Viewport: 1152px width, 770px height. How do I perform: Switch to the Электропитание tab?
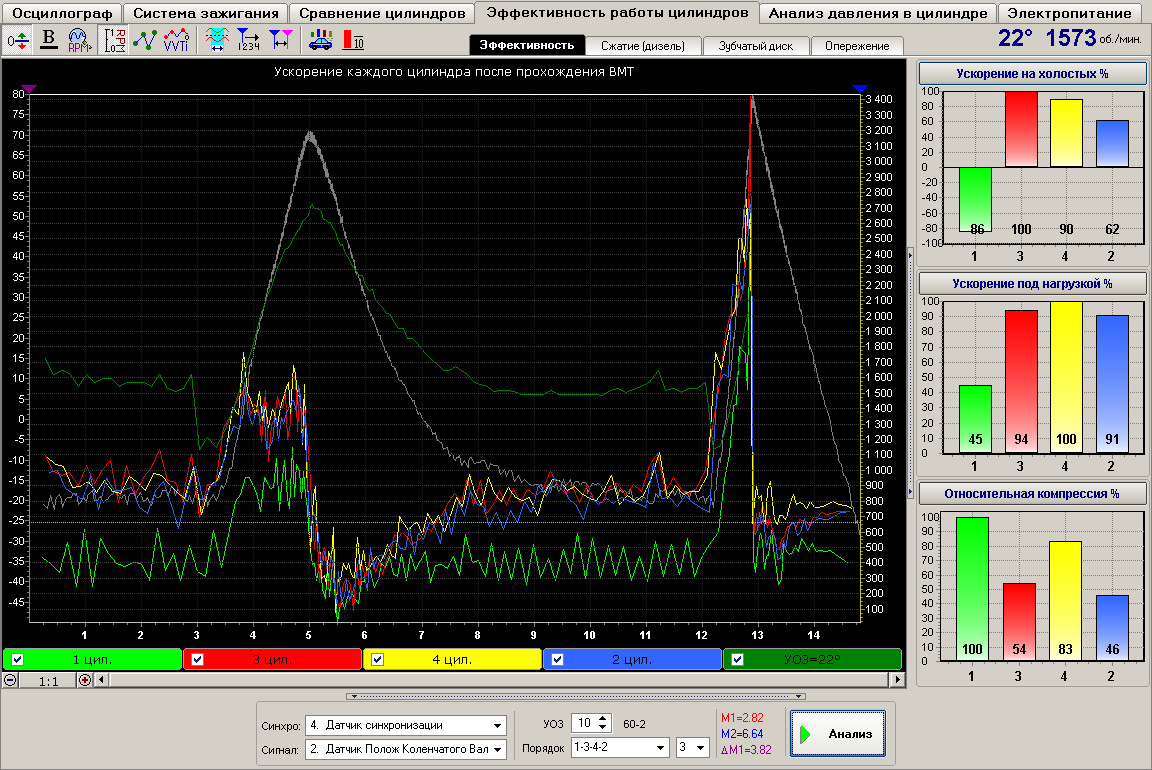(x=1069, y=13)
